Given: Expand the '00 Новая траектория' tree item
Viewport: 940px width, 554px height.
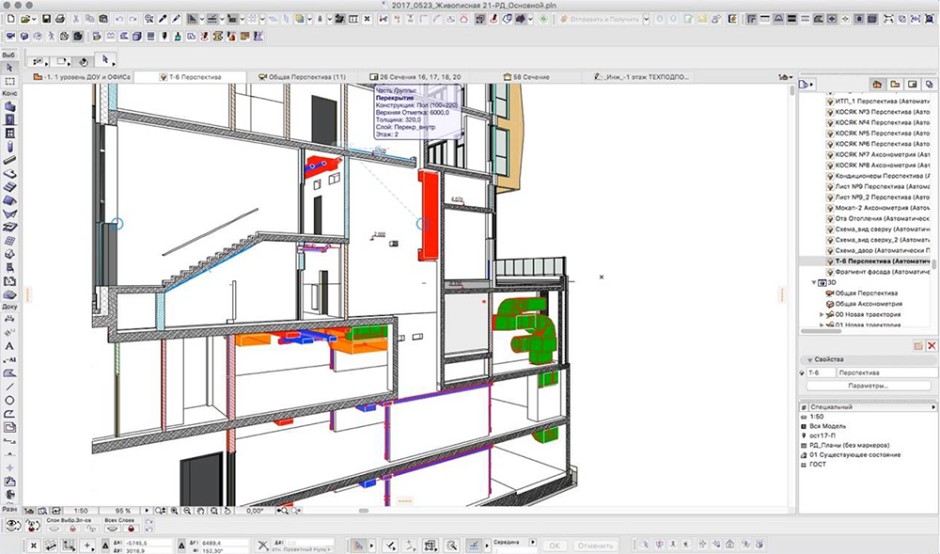Looking at the screenshot, I should pyautogui.click(x=822, y=314).
